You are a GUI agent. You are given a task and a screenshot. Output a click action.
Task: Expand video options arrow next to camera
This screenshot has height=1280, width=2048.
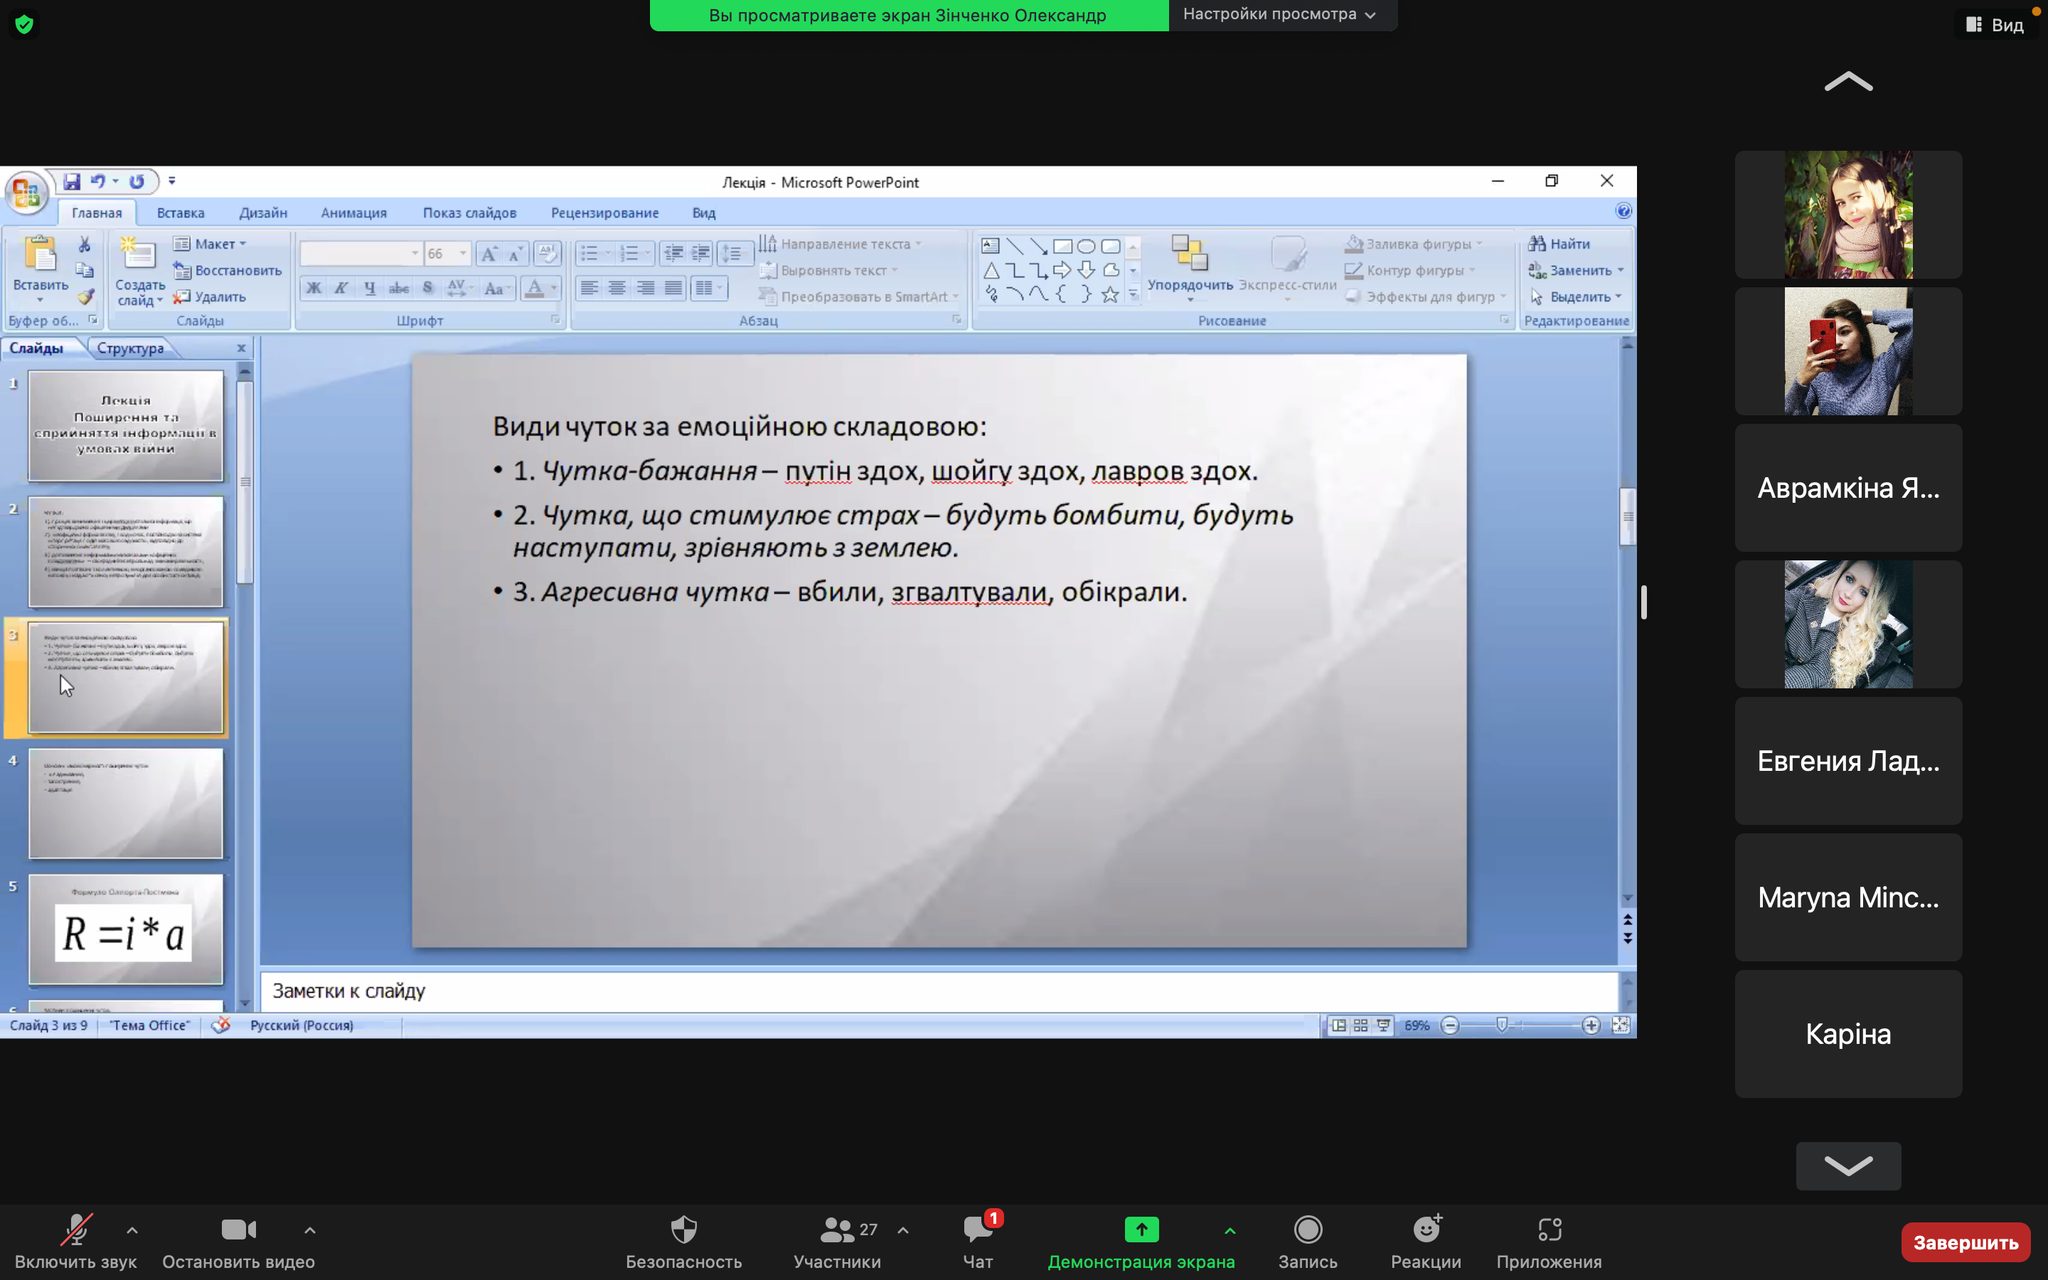pos(310,1231)
